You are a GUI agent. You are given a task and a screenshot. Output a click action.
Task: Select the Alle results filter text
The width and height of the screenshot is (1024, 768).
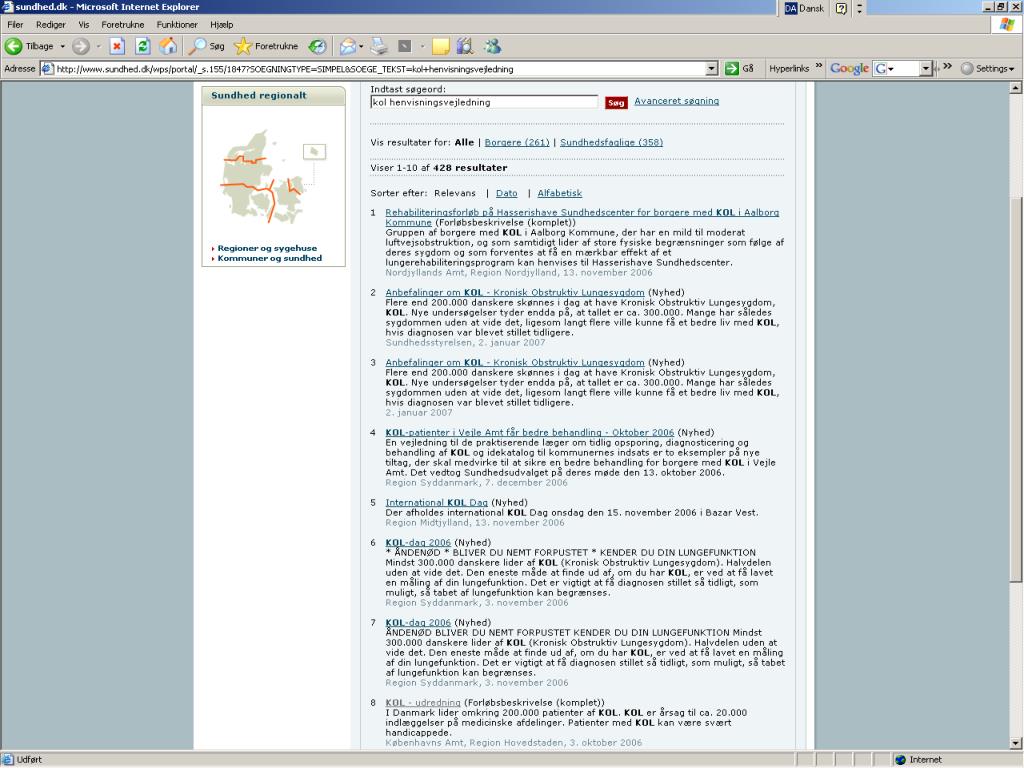pos(464,142)
